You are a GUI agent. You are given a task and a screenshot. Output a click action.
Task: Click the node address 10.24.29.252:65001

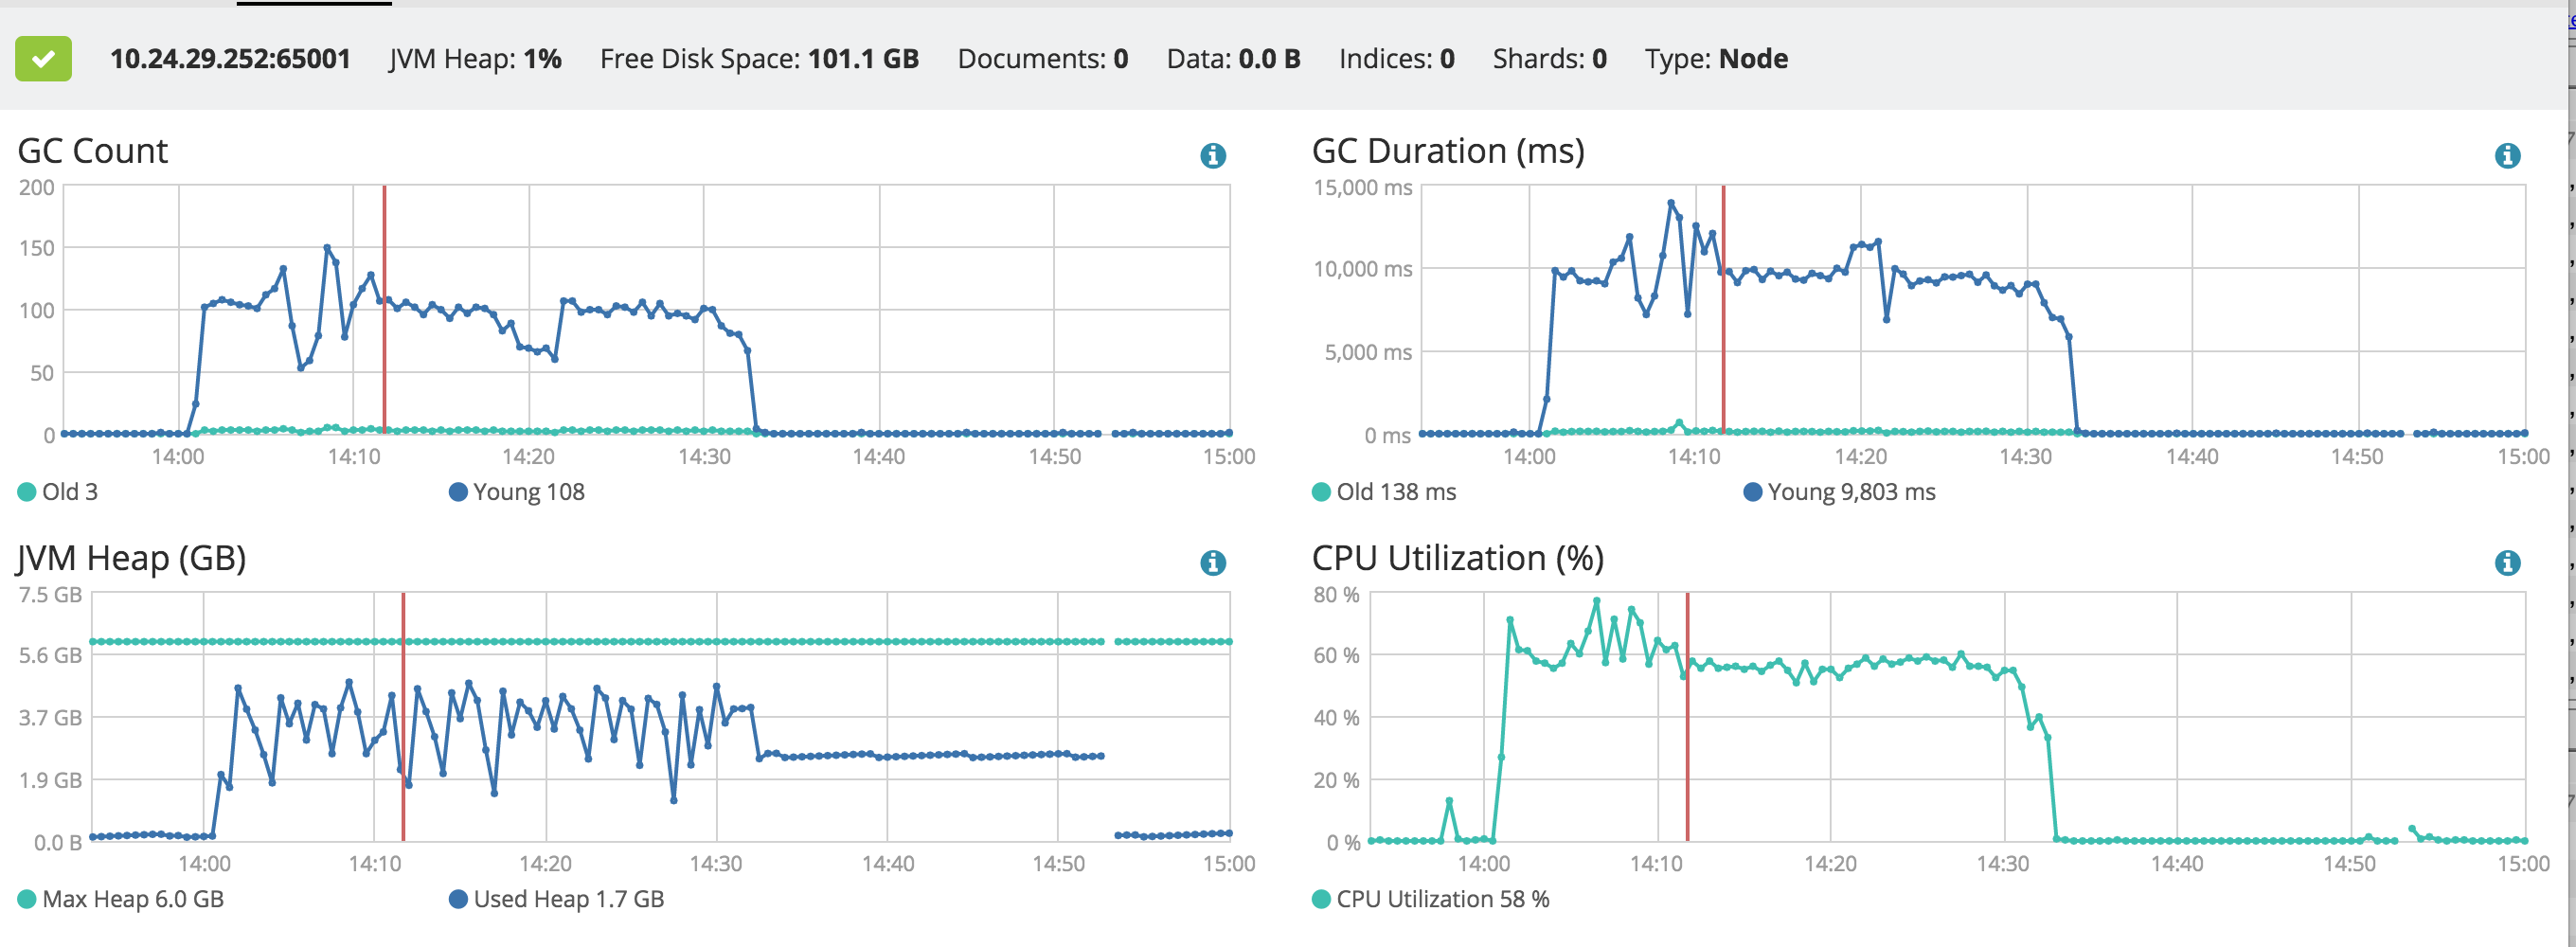pos(230,59)
